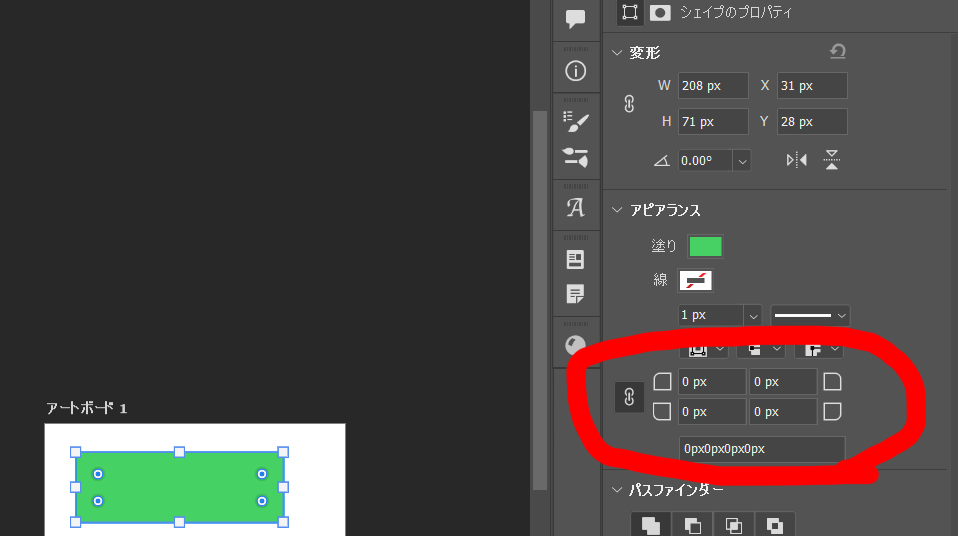Open the Notes panel icon
The height and width of the screenshot is (536, 958).
[x=576, y=294]
